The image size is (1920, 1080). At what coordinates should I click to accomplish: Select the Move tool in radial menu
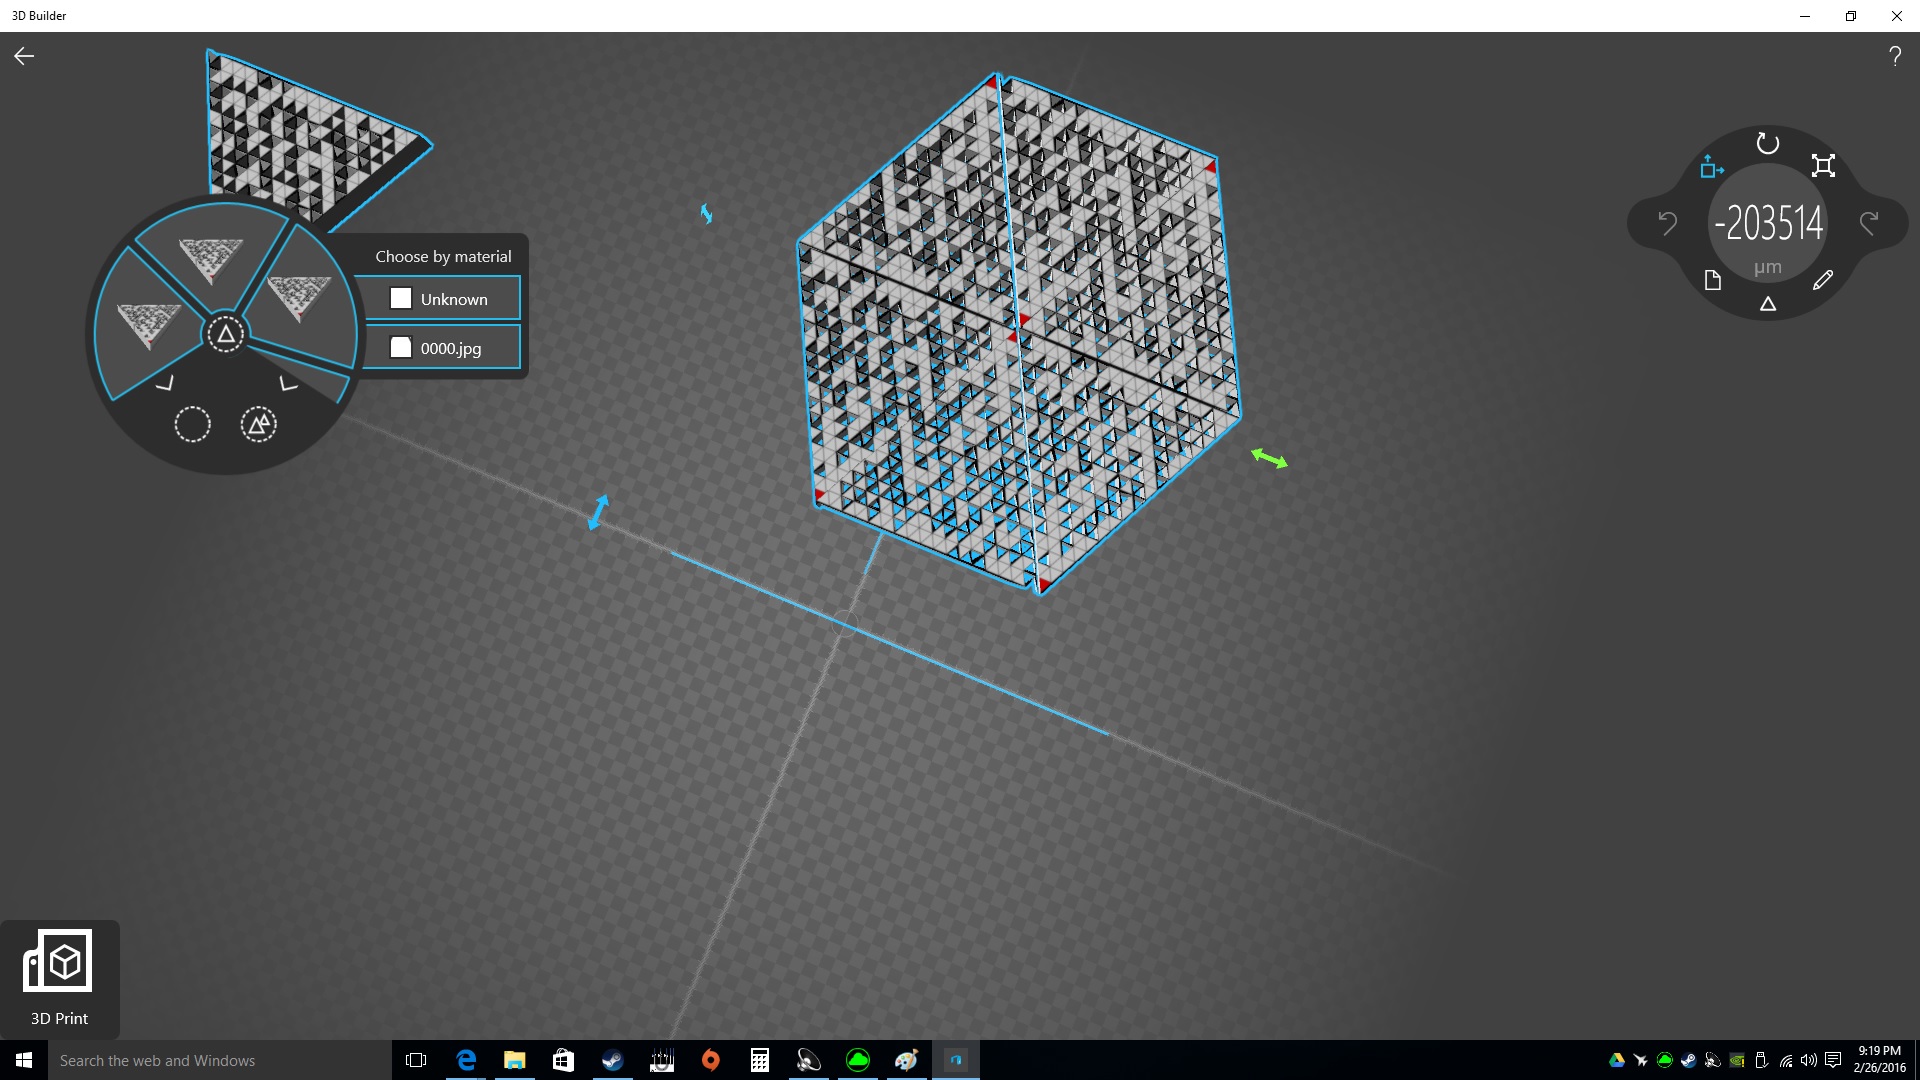tap(1711, 167)
